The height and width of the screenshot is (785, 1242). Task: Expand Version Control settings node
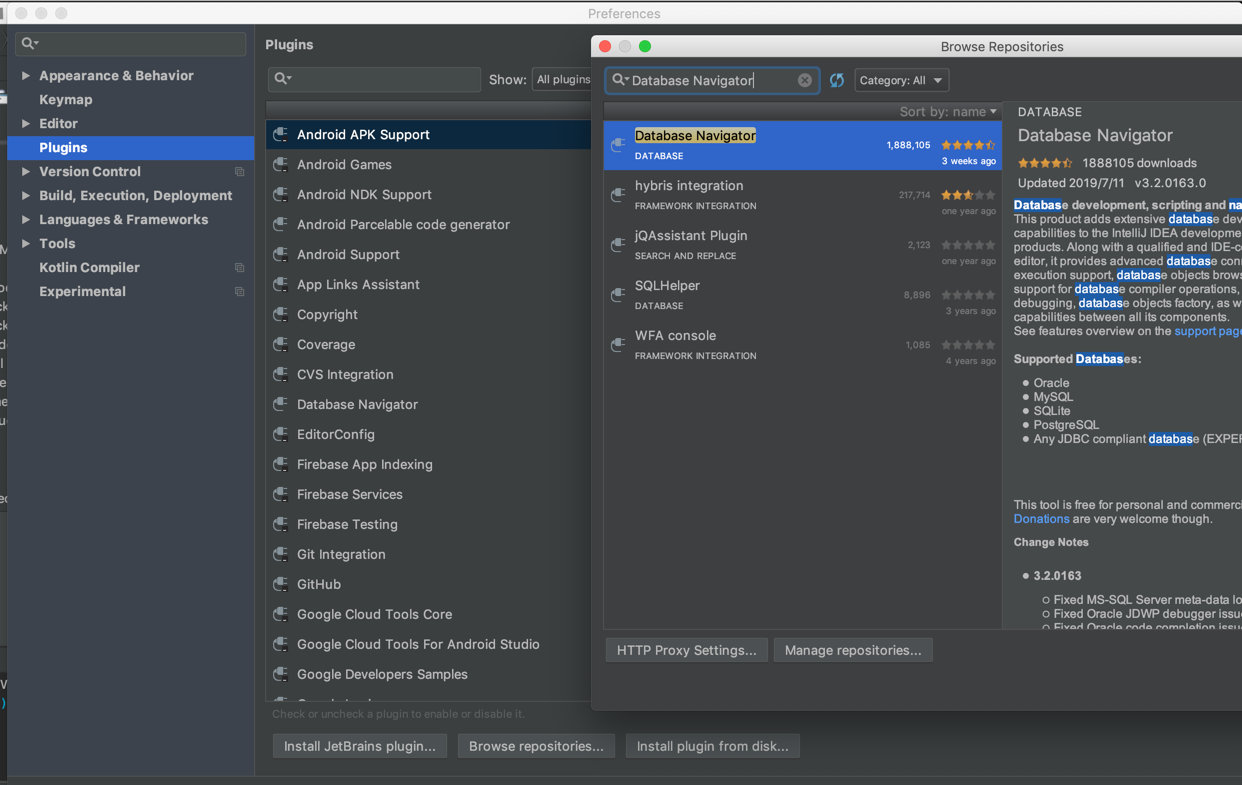coord(26,172)
